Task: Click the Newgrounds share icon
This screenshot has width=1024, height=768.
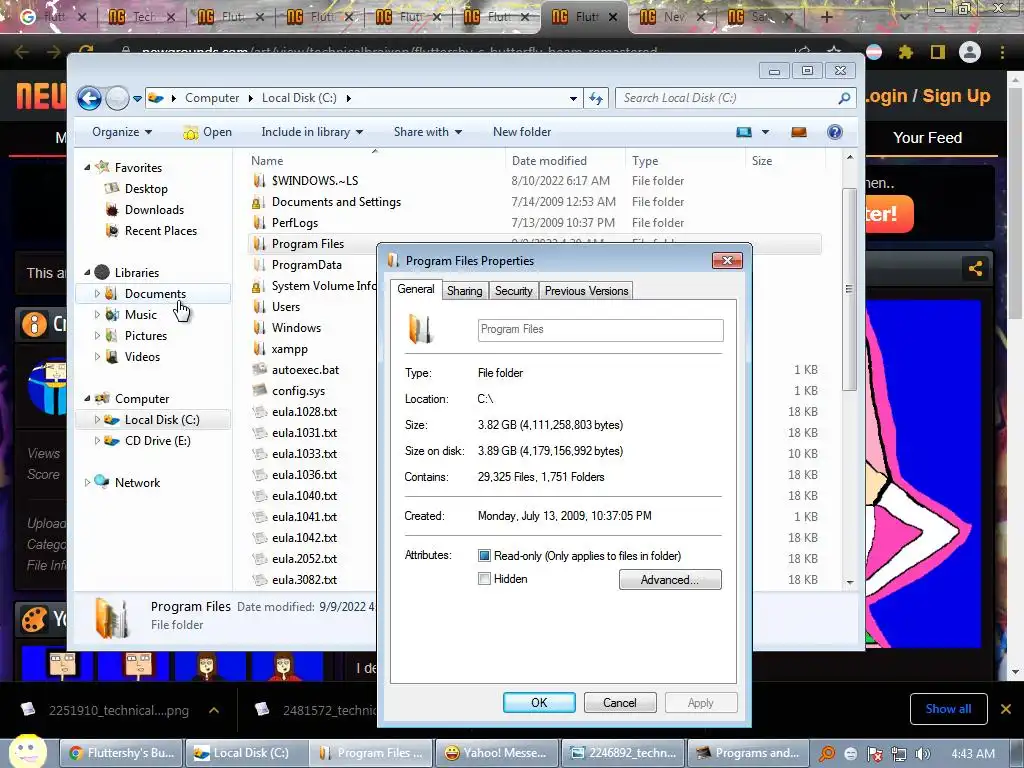Action: coord(975,268)
